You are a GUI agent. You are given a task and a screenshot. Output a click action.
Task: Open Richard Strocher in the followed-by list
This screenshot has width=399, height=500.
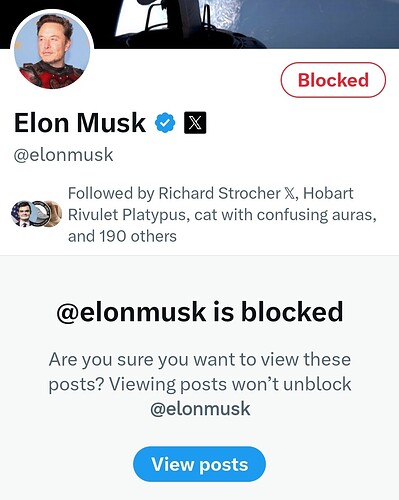click(220, 193)
